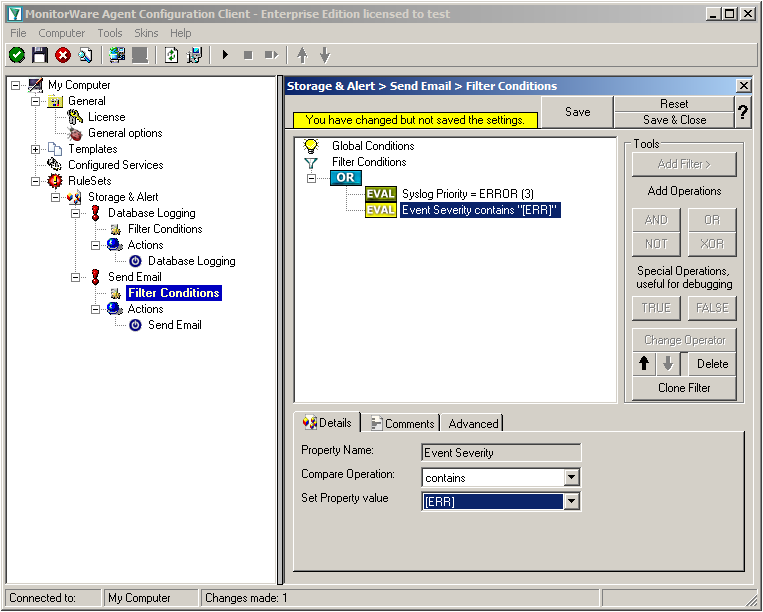Click the grey move-down arrow in Tools
The width and height of the screenshot is (763, 612).
coord(668,363)
